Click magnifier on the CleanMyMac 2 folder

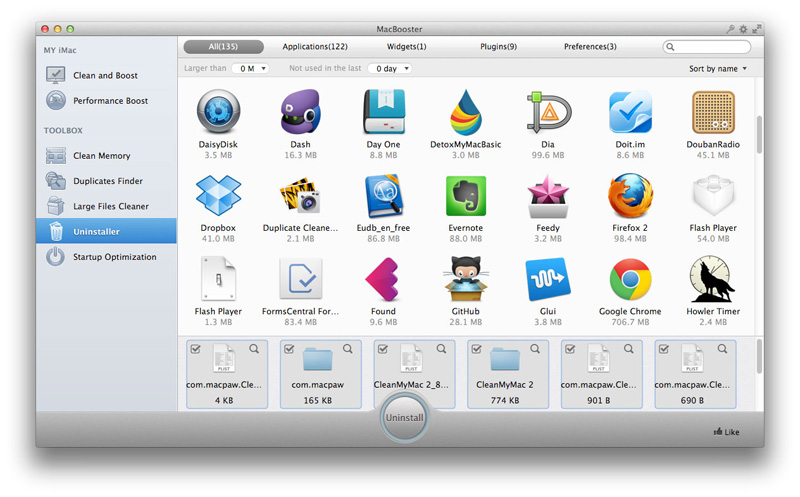[x=534, y=349]
